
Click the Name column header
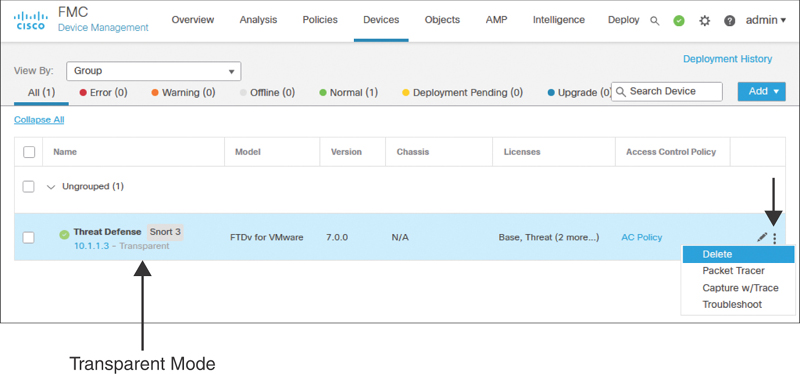65,152
